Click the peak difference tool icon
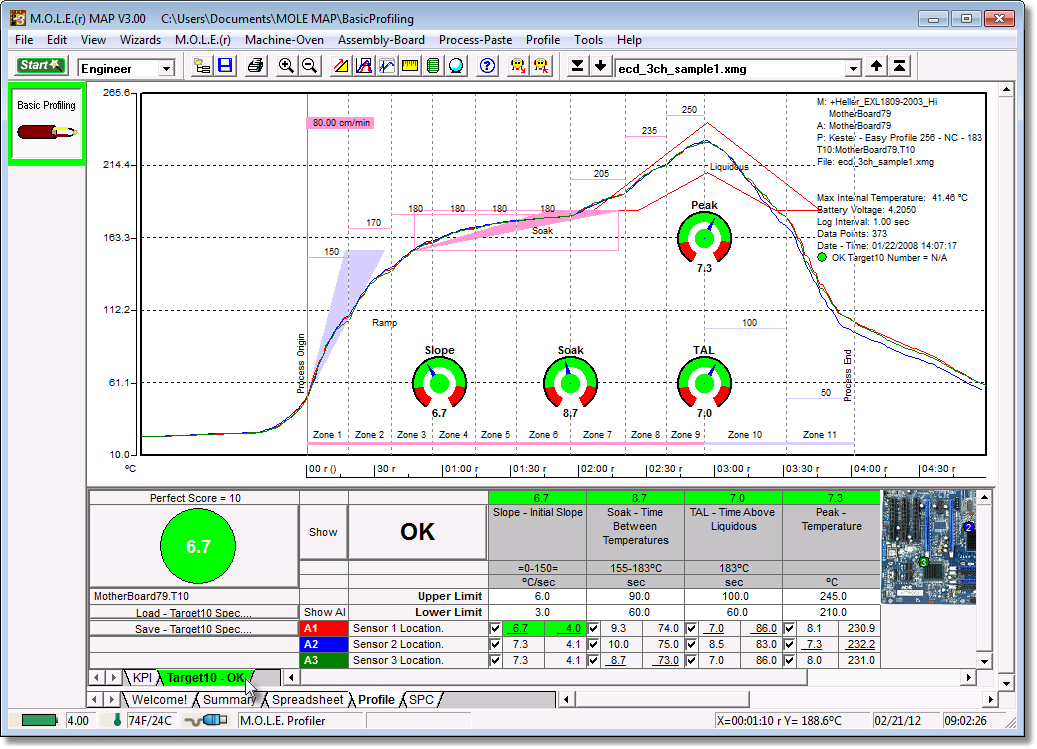Image resolution: width=1037 pixels, height=749 pixels. (x=364, y=66)
